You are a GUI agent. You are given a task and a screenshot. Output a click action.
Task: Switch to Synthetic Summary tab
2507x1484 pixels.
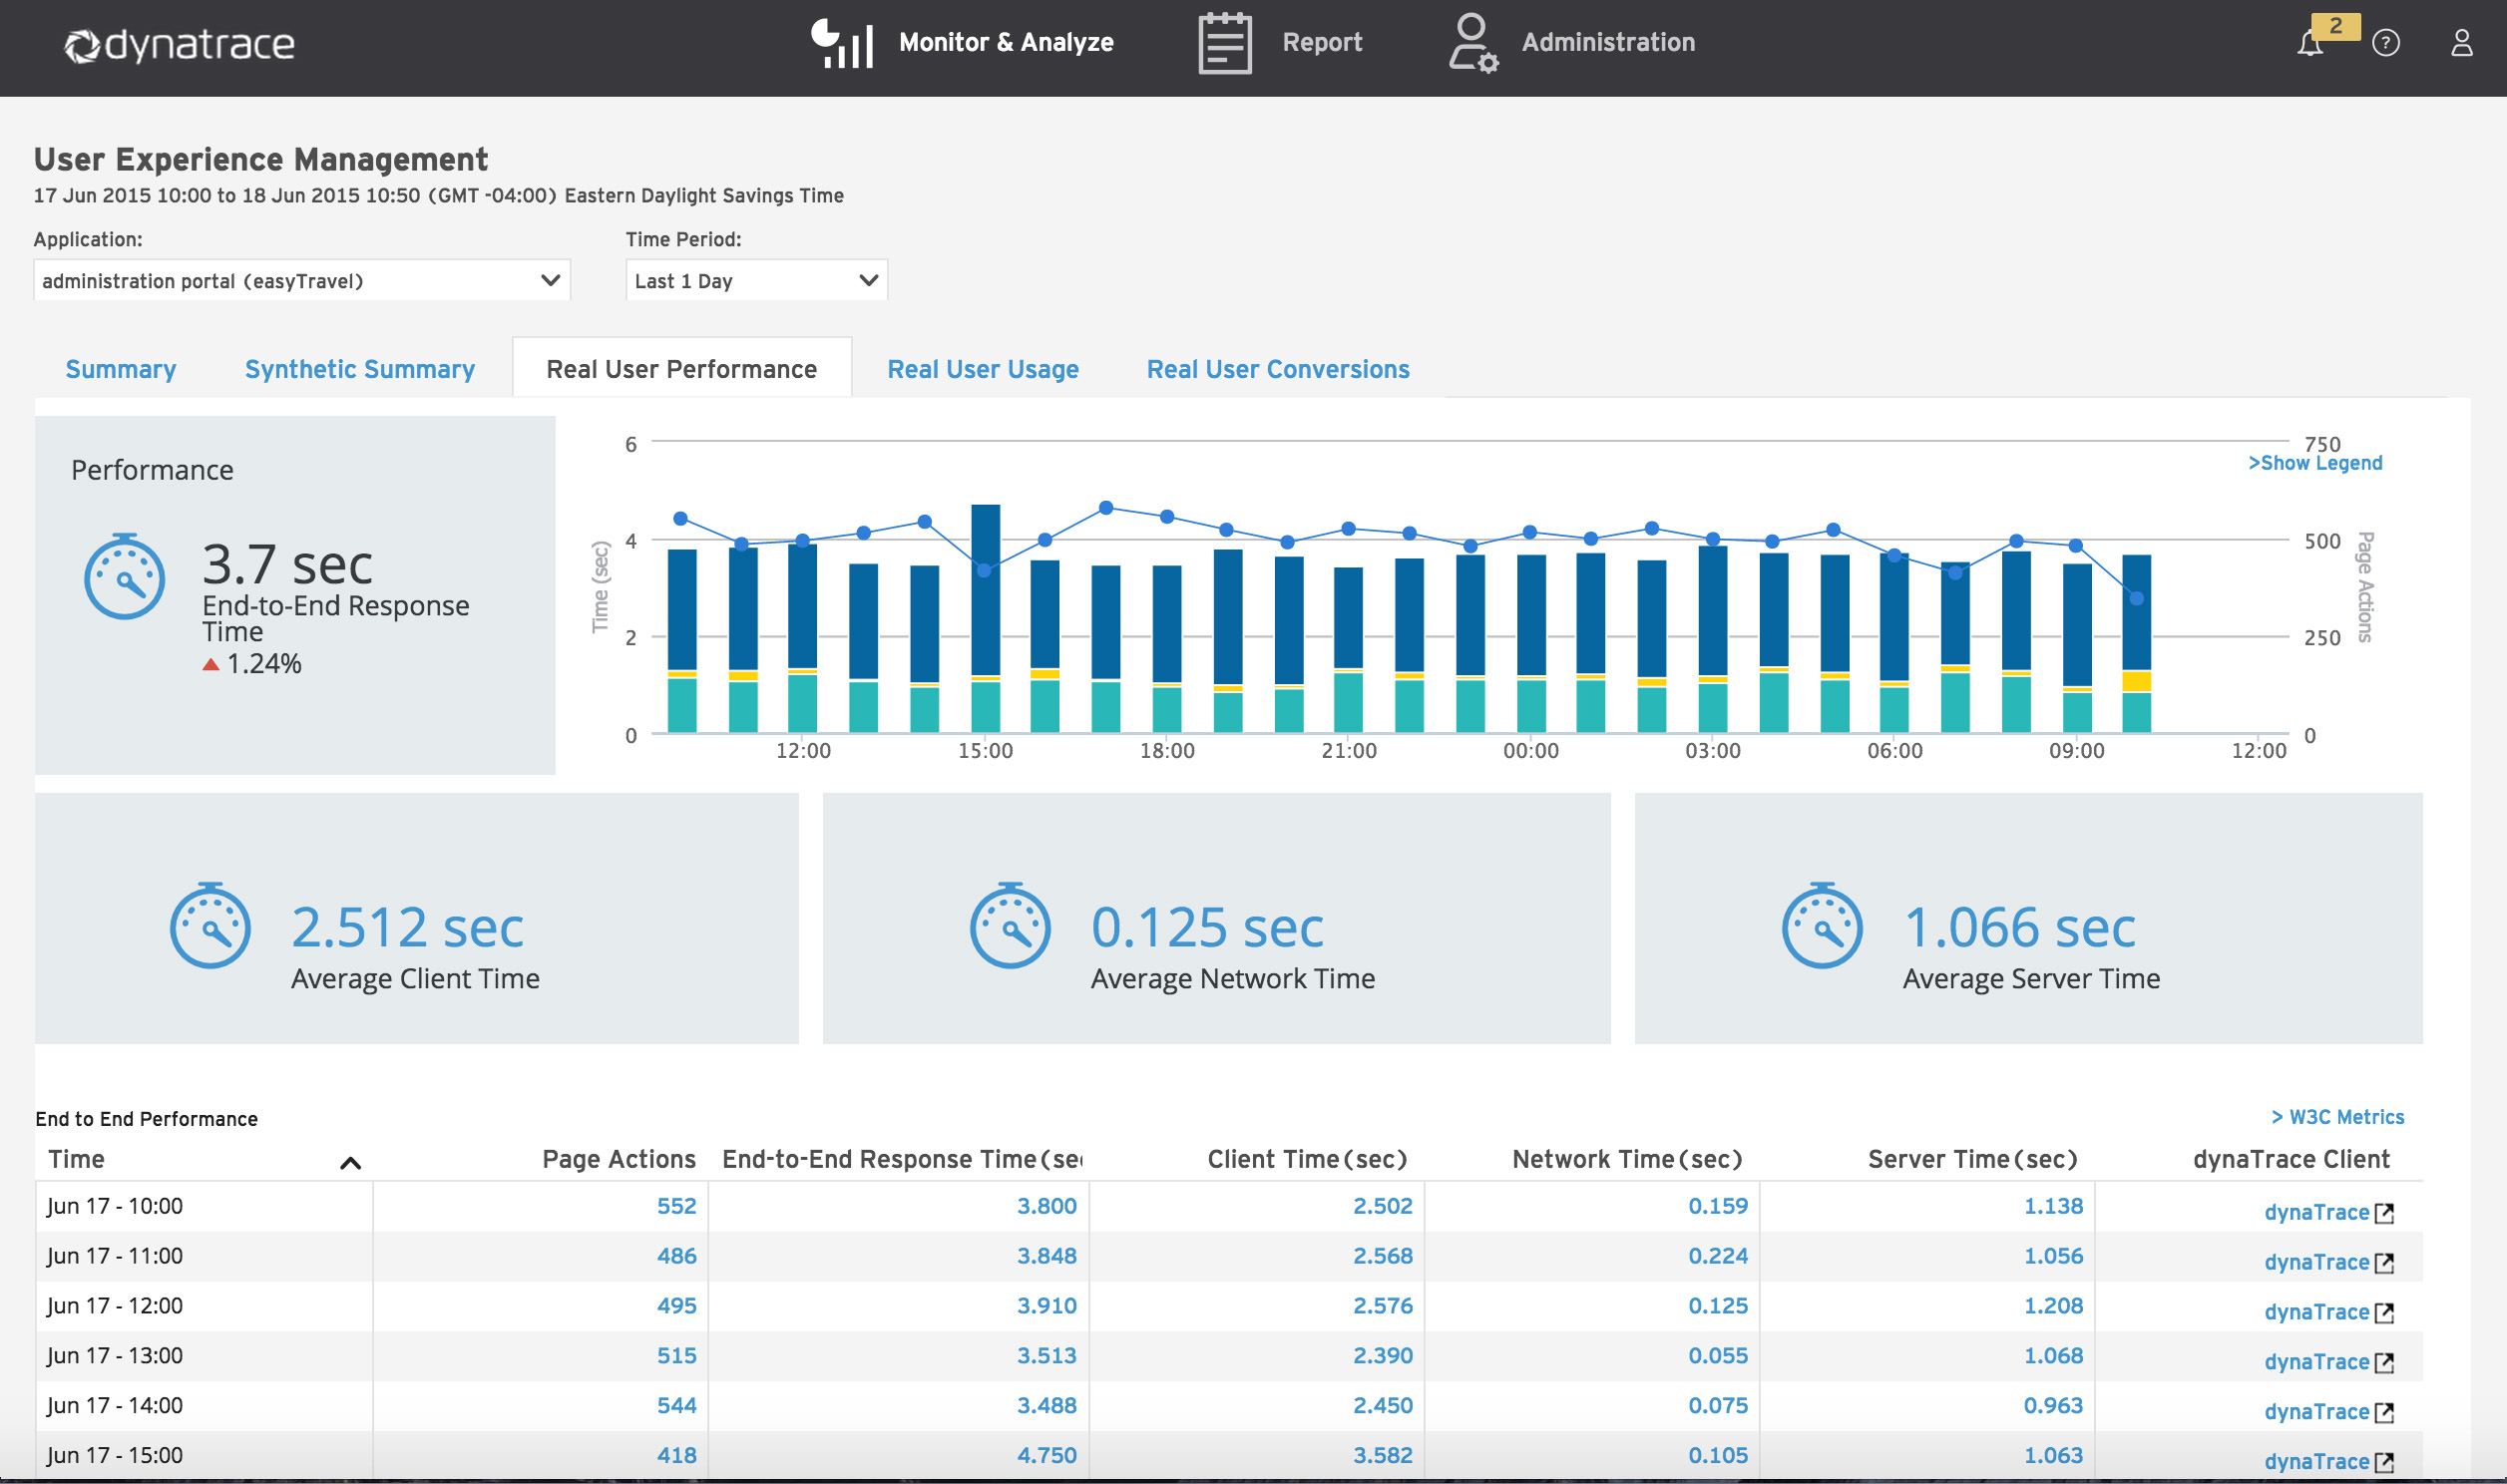(x=360, y=369)
